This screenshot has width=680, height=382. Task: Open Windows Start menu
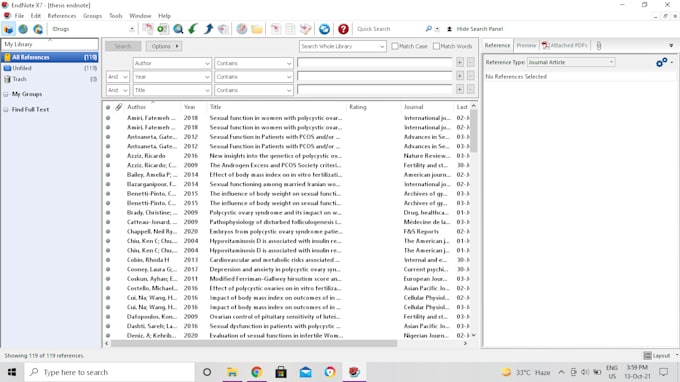(12, 372)
